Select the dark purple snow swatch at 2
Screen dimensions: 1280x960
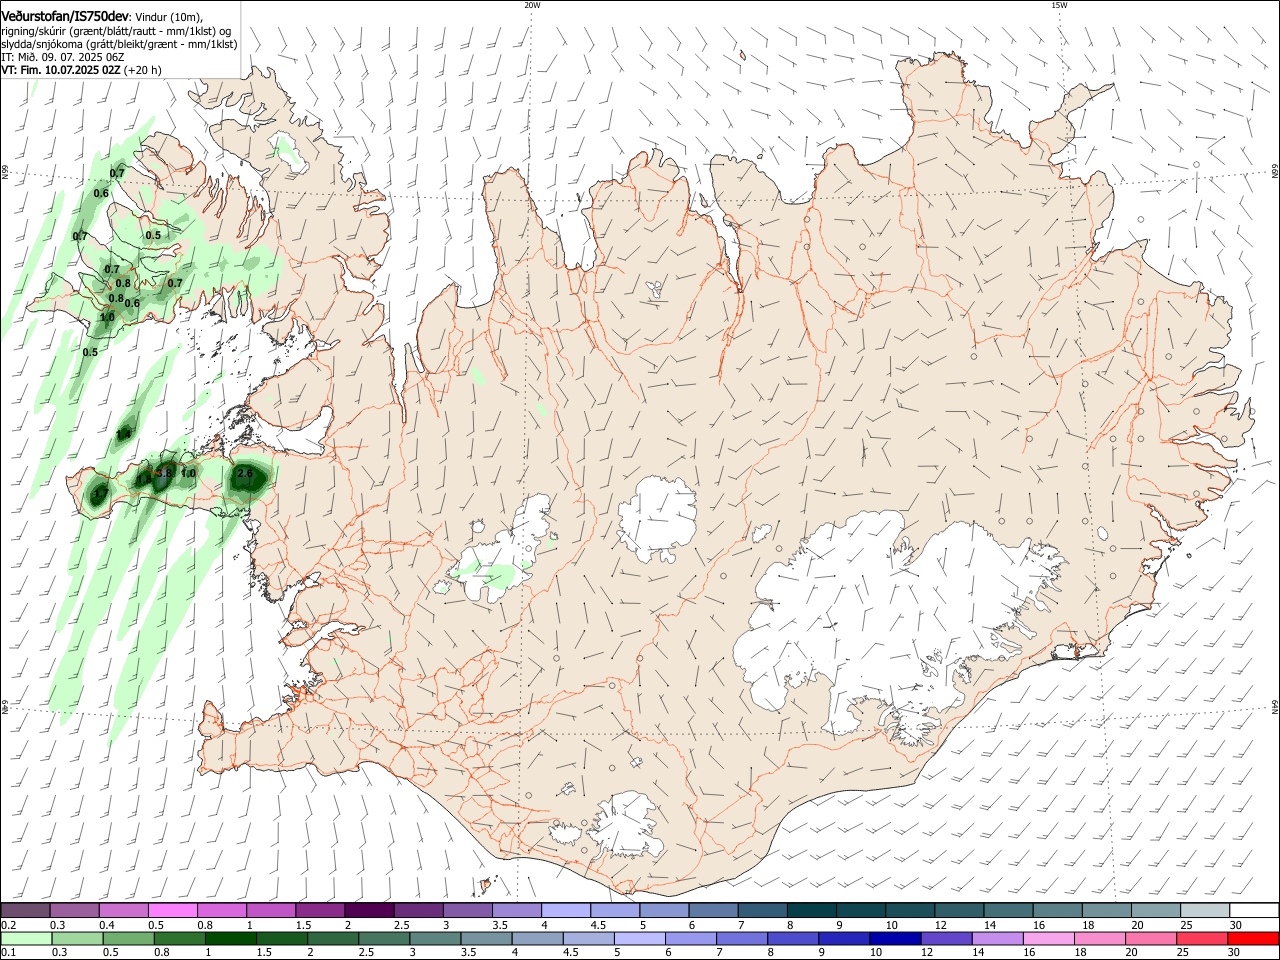point(368,910)
